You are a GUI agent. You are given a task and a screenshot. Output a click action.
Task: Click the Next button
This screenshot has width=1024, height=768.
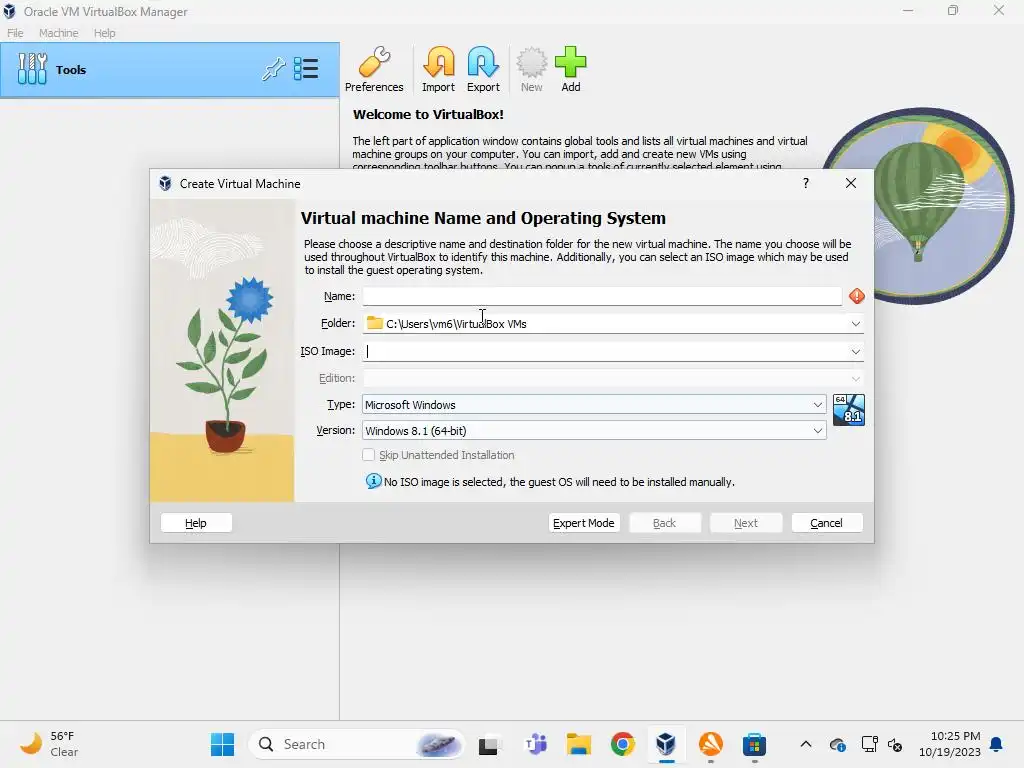click(745, 522)
